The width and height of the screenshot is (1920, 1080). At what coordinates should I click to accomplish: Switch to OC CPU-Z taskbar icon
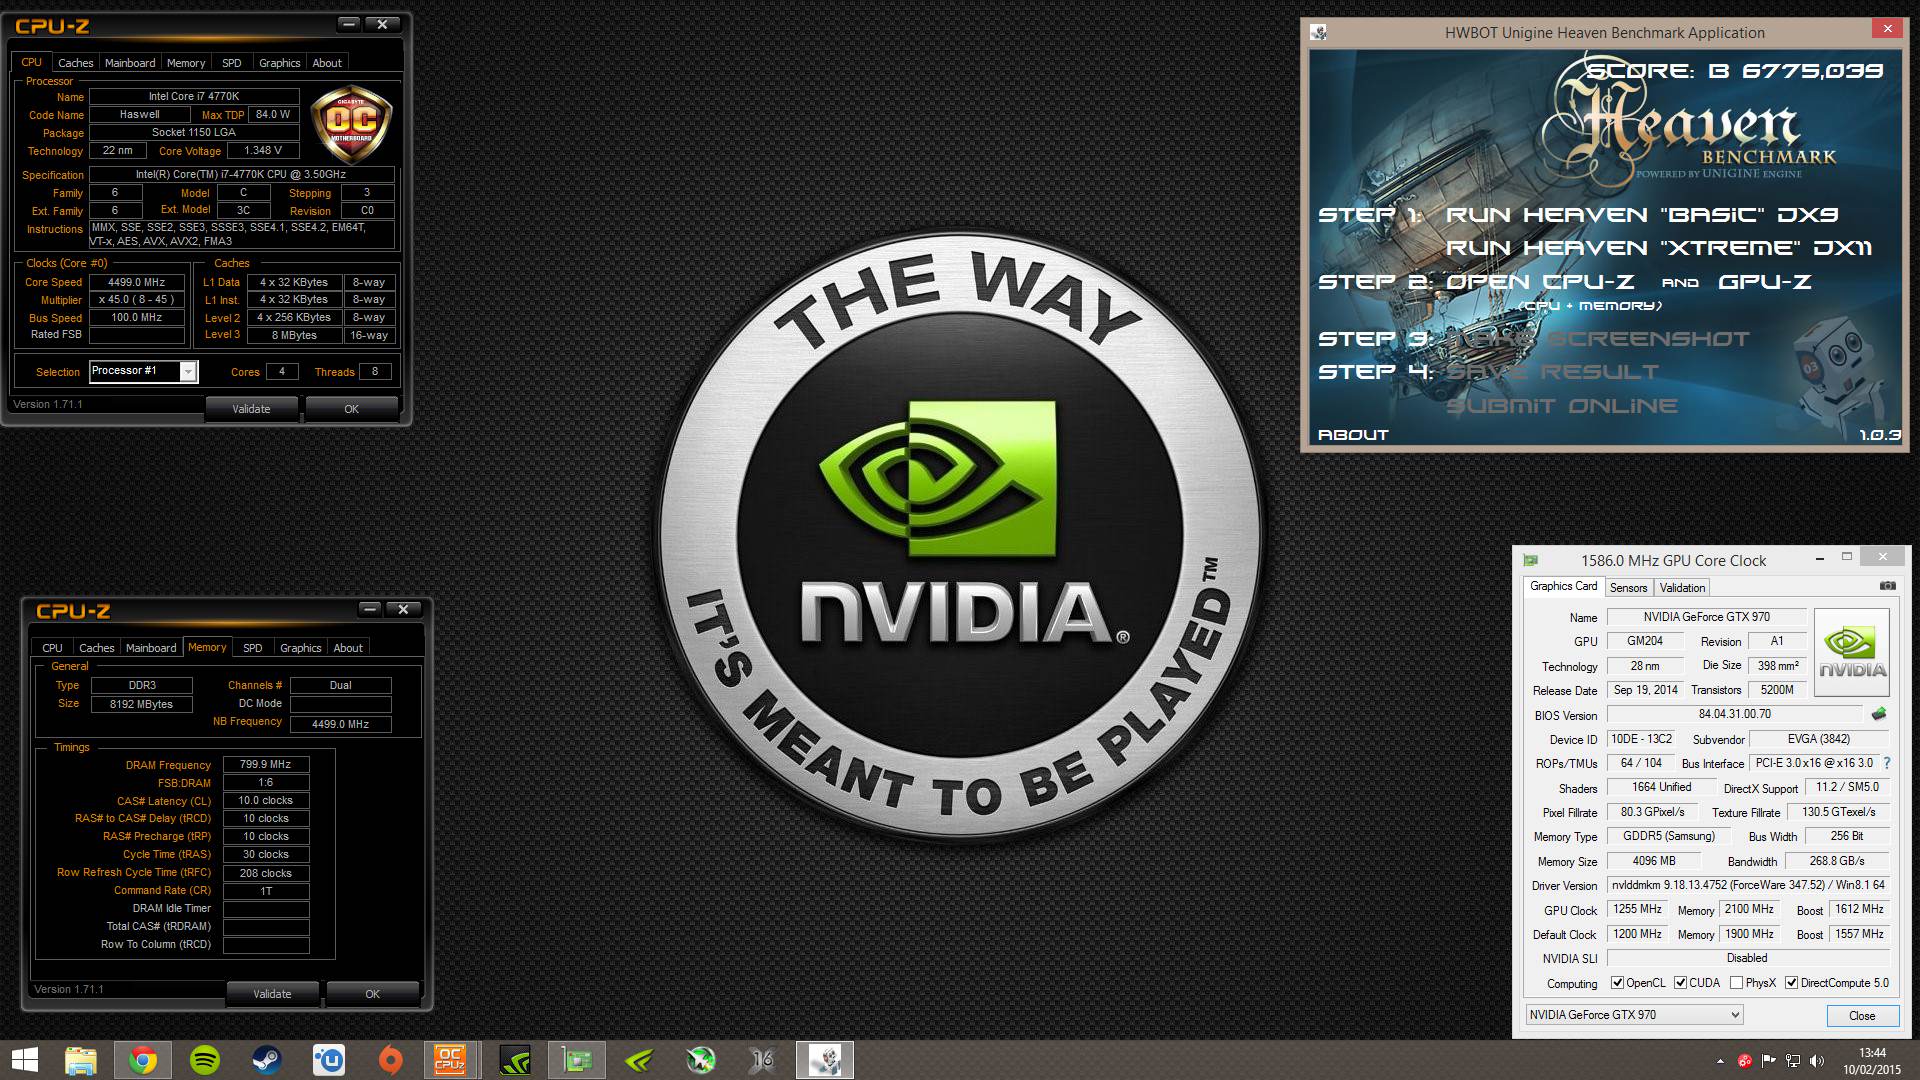pyautogui.click(x=451, y=1060)
